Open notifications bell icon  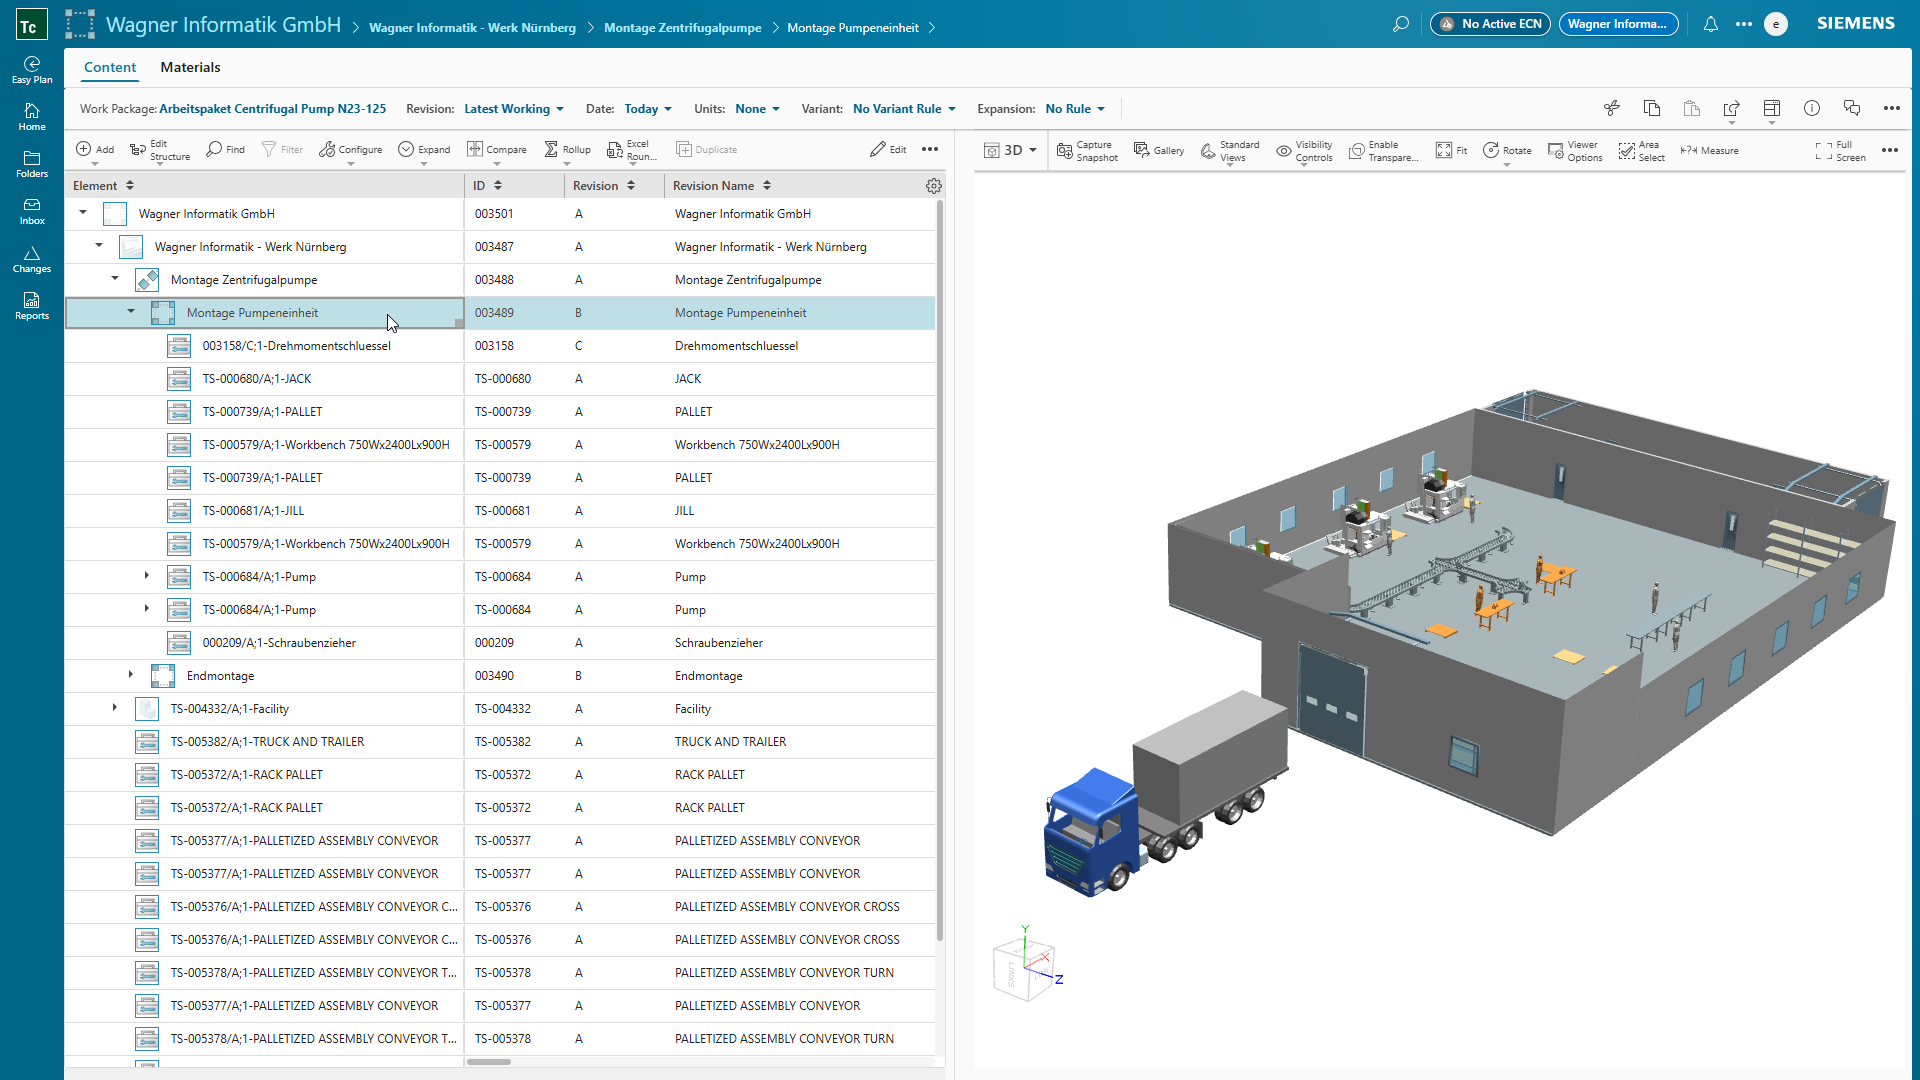(x=1710, y=24)
